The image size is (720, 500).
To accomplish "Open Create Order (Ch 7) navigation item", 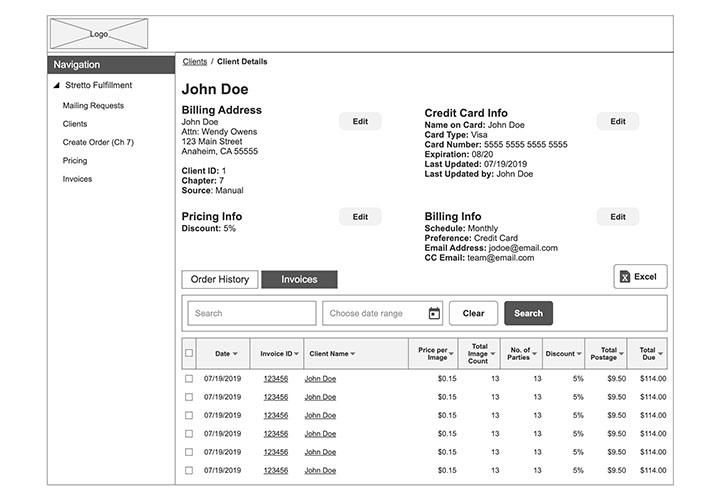I will [x=98, y=142].
